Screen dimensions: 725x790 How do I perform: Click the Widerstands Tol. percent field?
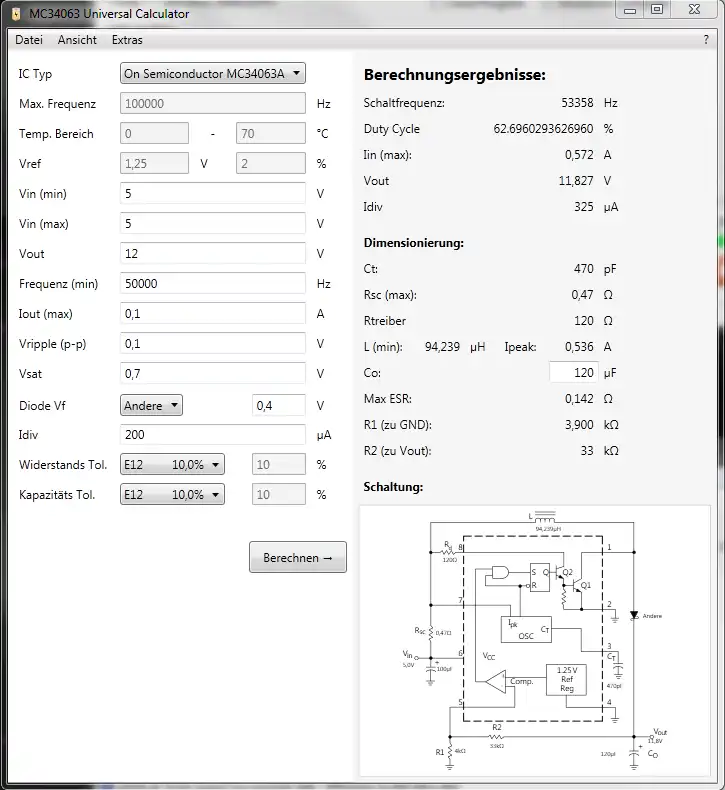pyautogui.click(x=279, y=465)
